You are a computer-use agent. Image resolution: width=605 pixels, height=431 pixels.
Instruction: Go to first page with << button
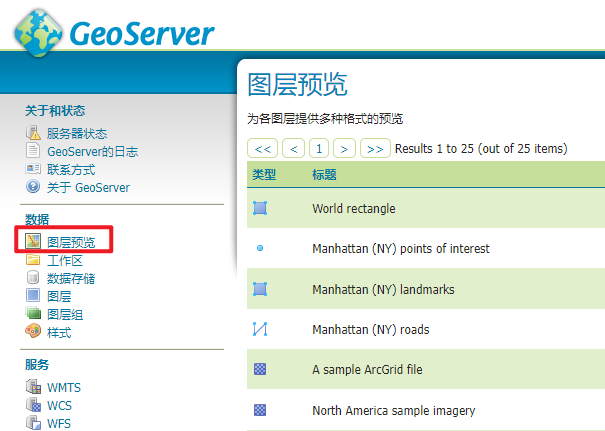262,148
